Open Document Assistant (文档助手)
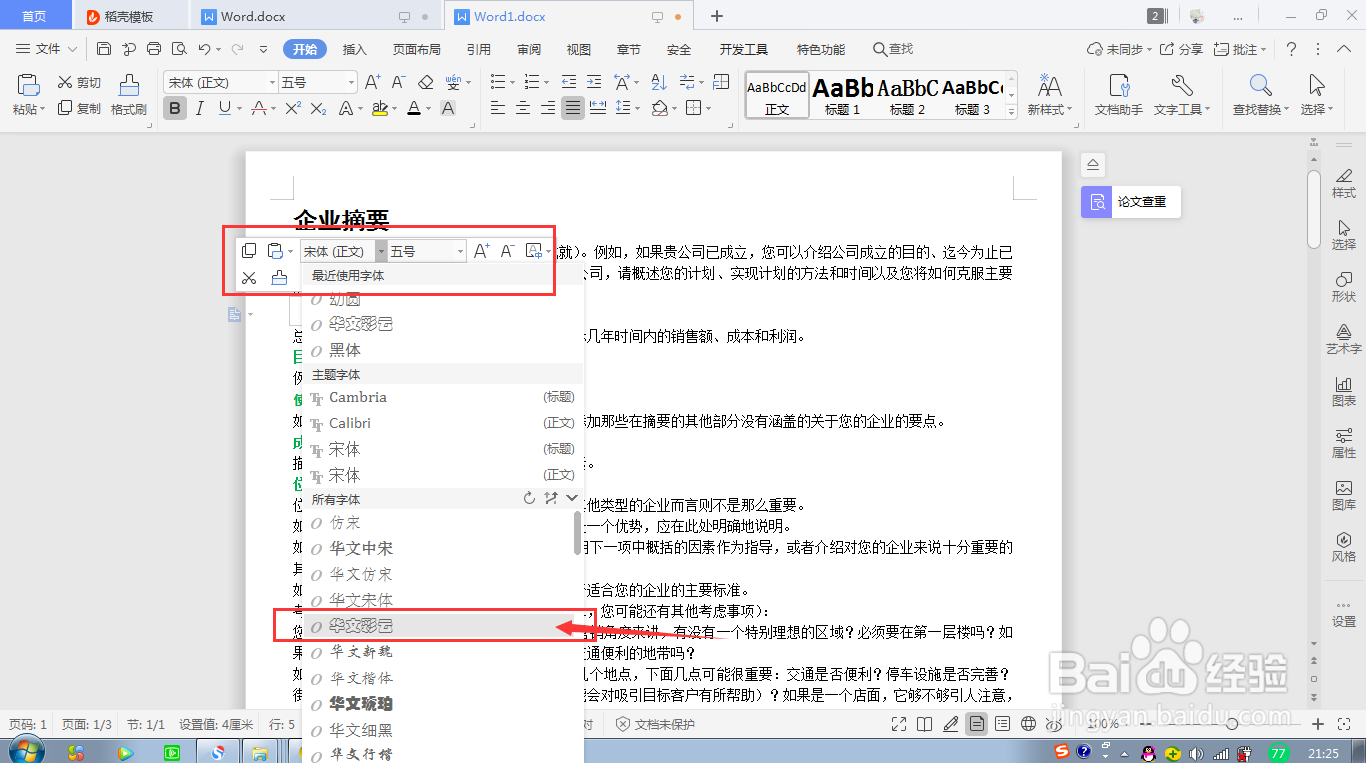1366x763 pixels. tap(1118, 96)
